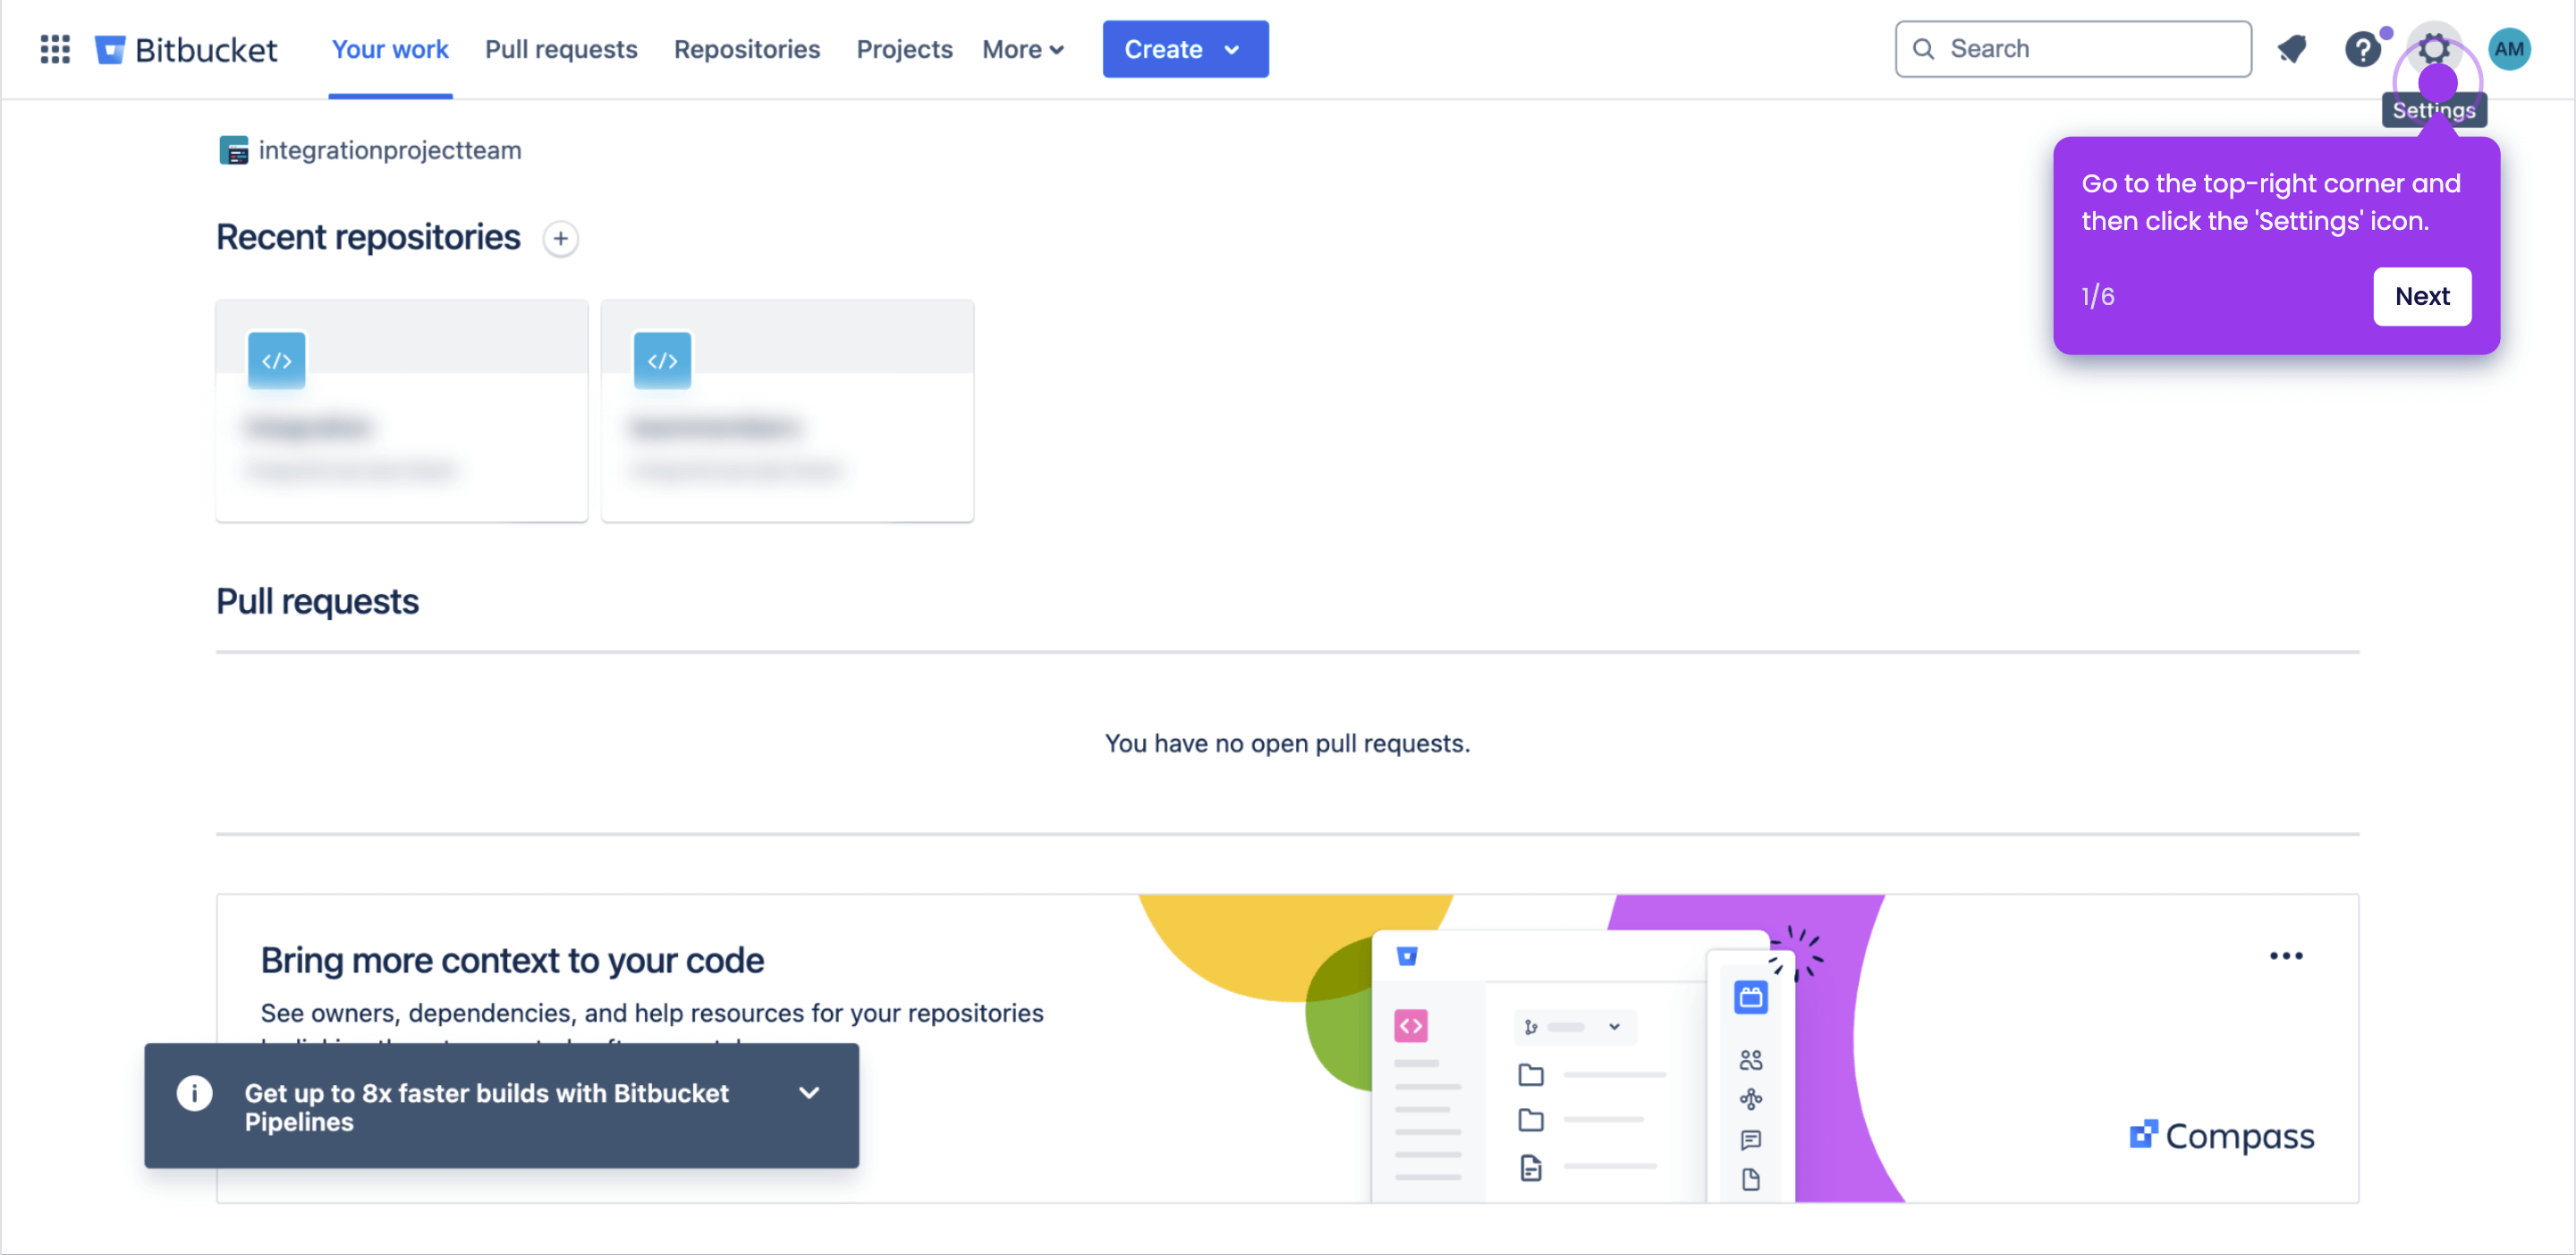Click the info icon in Pipelines banner
The width and height of the screenshot is (2576, 1255).
point(194,1092)
